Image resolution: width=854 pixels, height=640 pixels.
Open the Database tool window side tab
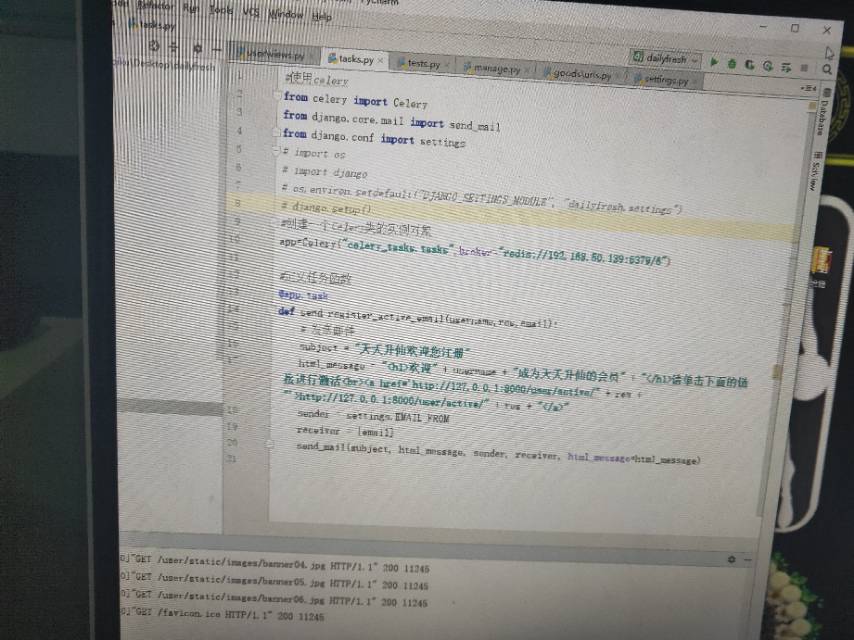[x=823, y=111]
